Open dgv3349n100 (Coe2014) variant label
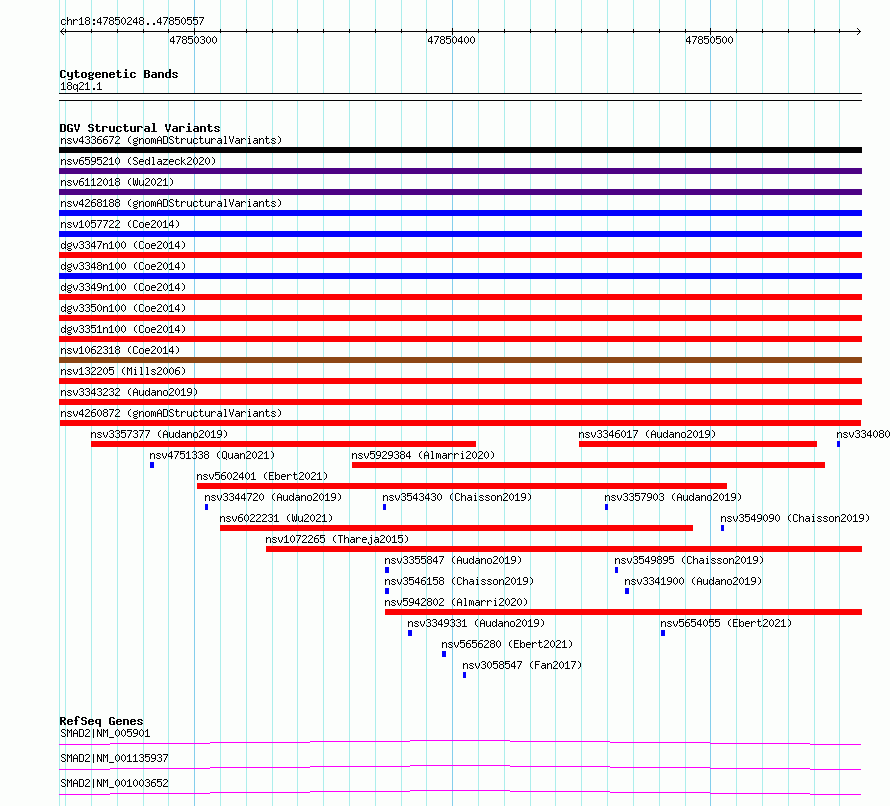890x806 pixels. 123,287
